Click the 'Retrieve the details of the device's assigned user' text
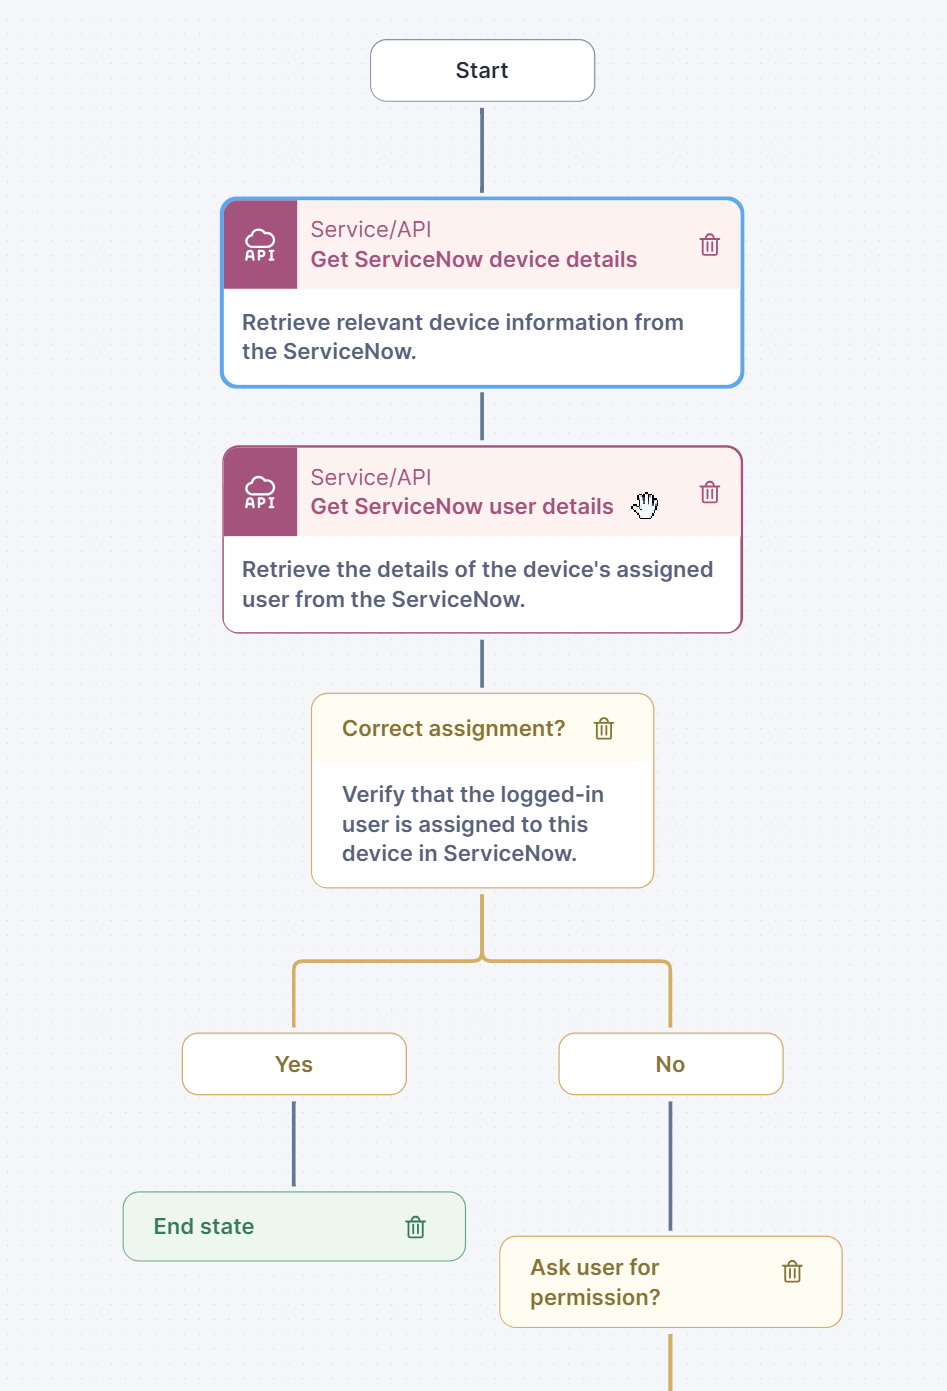The image size is (947, 1391). pyautogui.click(x=478, y=584)
